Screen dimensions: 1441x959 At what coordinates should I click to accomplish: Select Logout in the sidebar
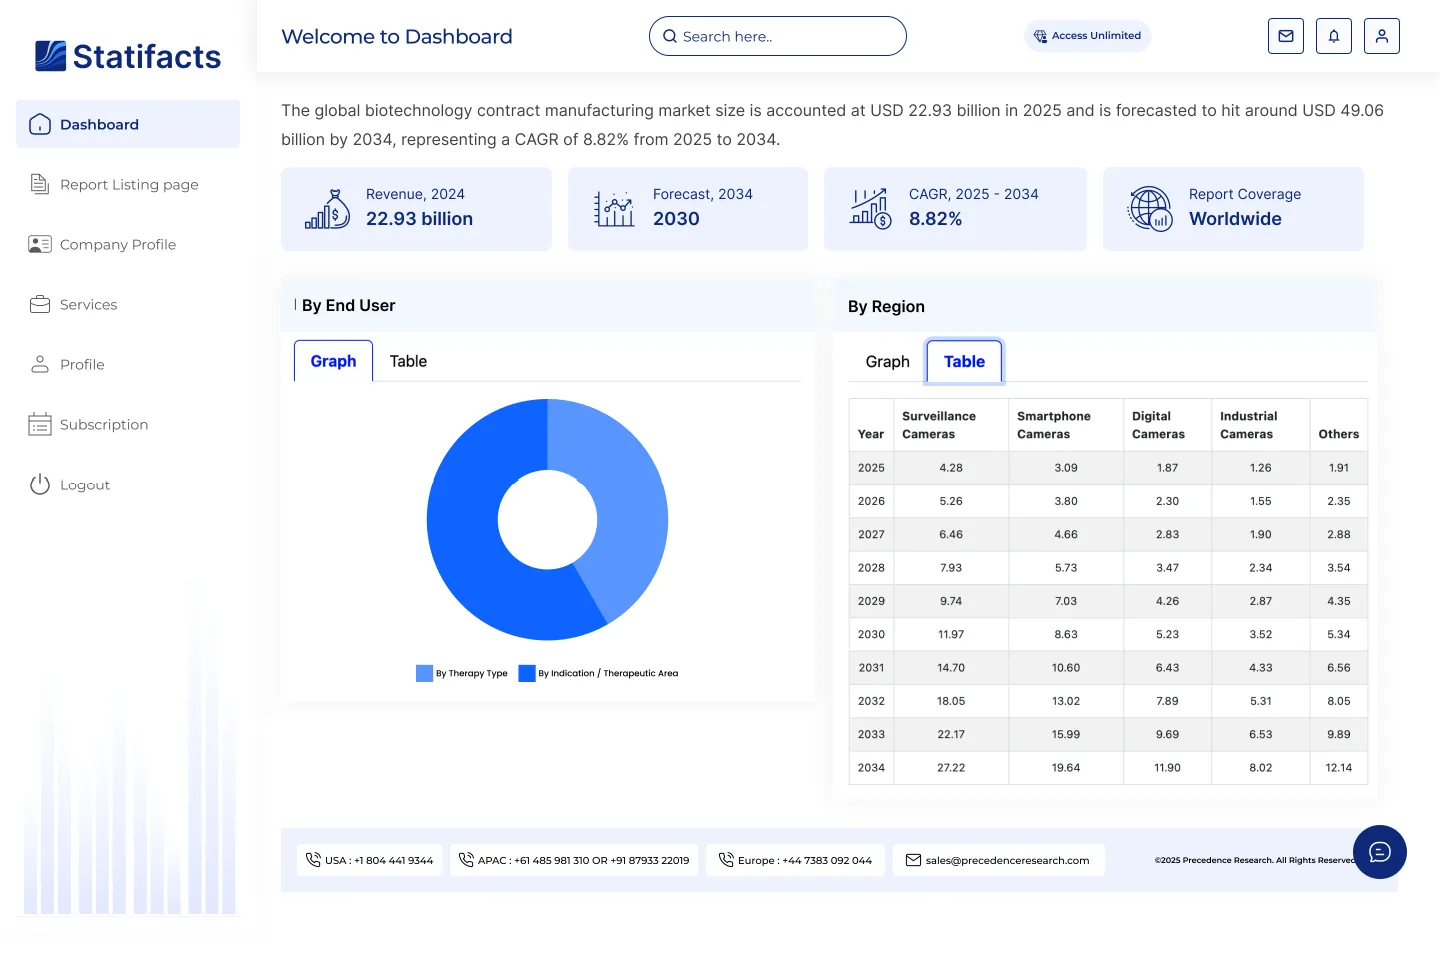128,484
